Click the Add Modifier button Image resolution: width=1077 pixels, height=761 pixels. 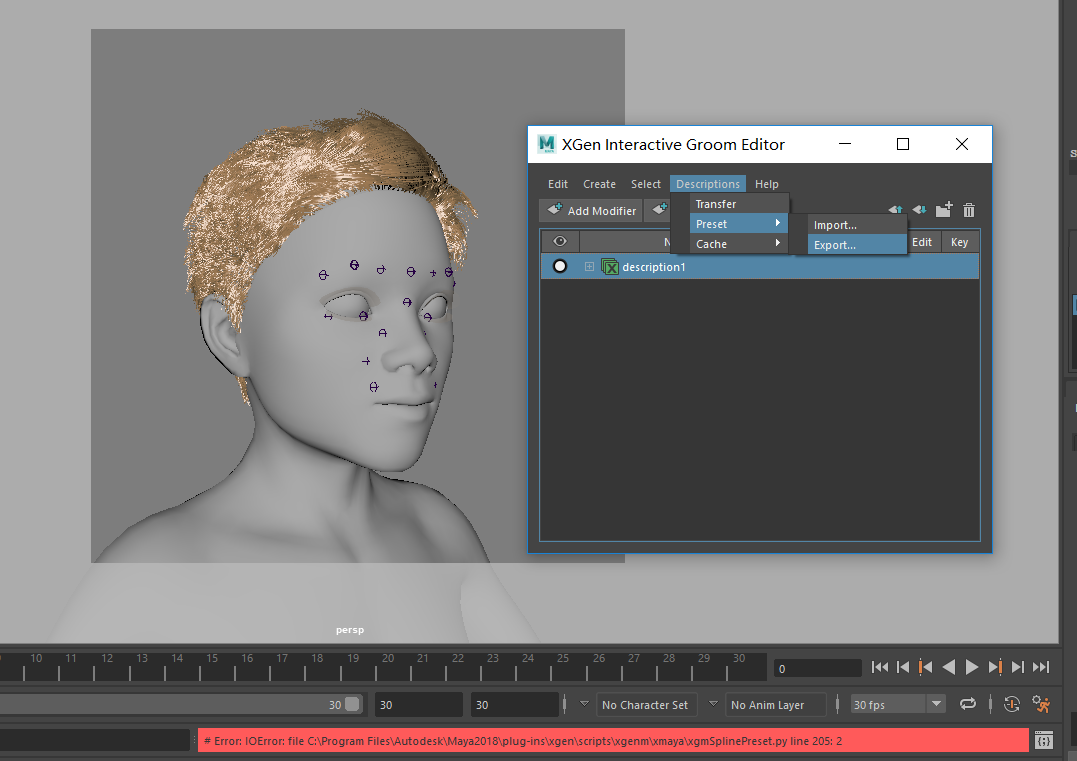point(591,211)
